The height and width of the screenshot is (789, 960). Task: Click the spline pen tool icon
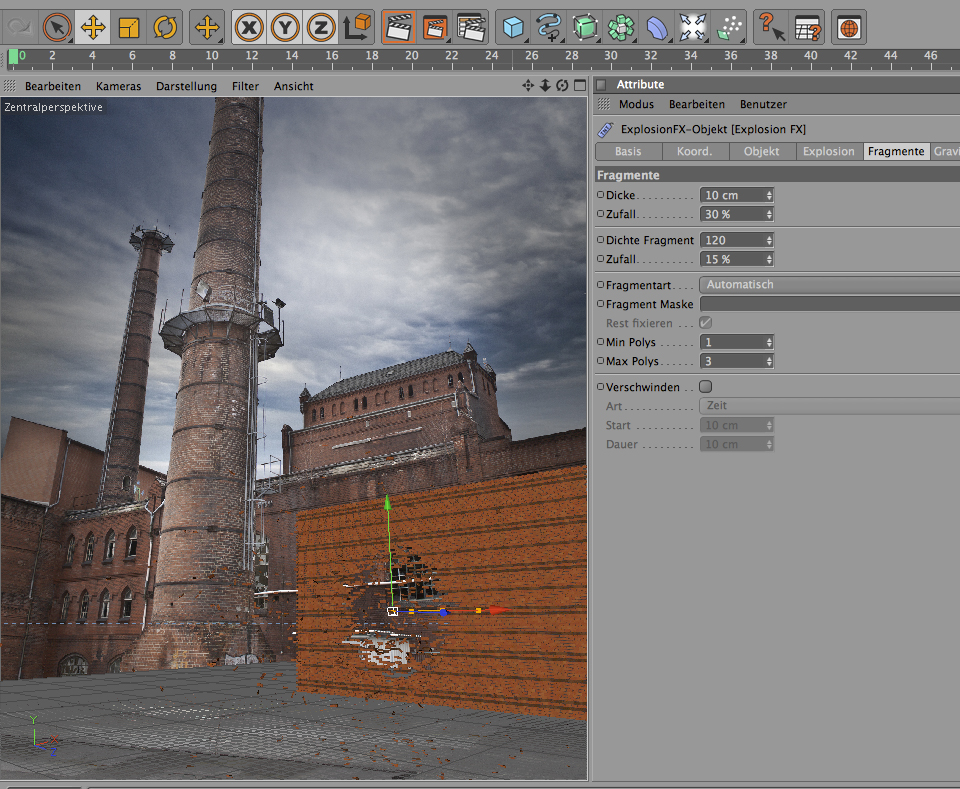(x=549, y=27)
